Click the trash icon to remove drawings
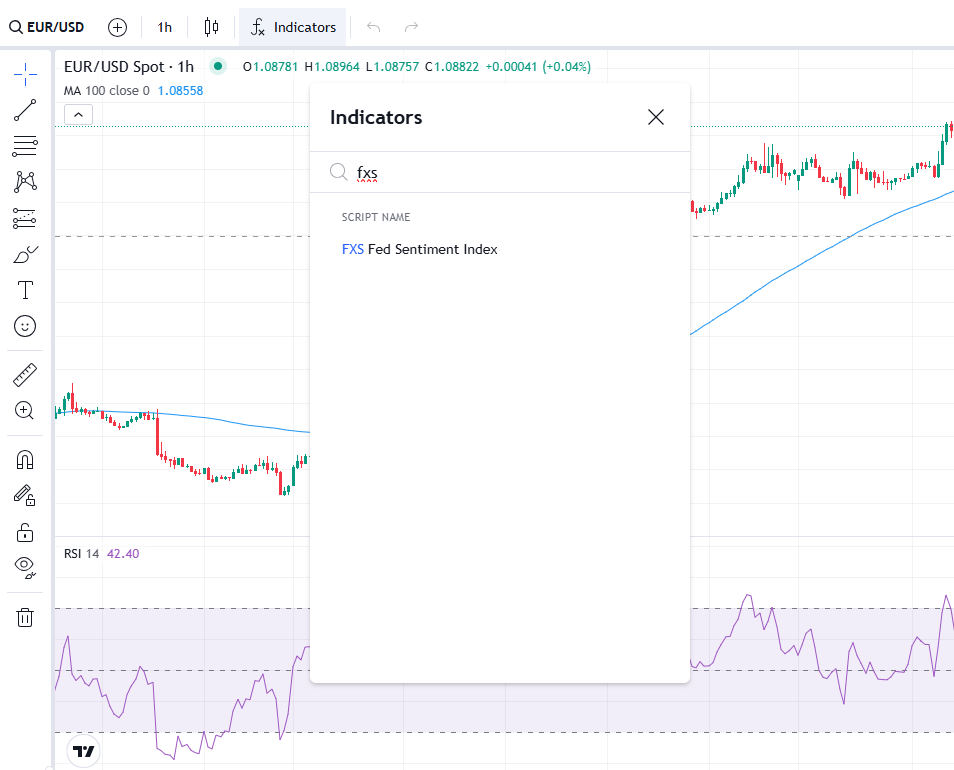 tap(25, 617)
